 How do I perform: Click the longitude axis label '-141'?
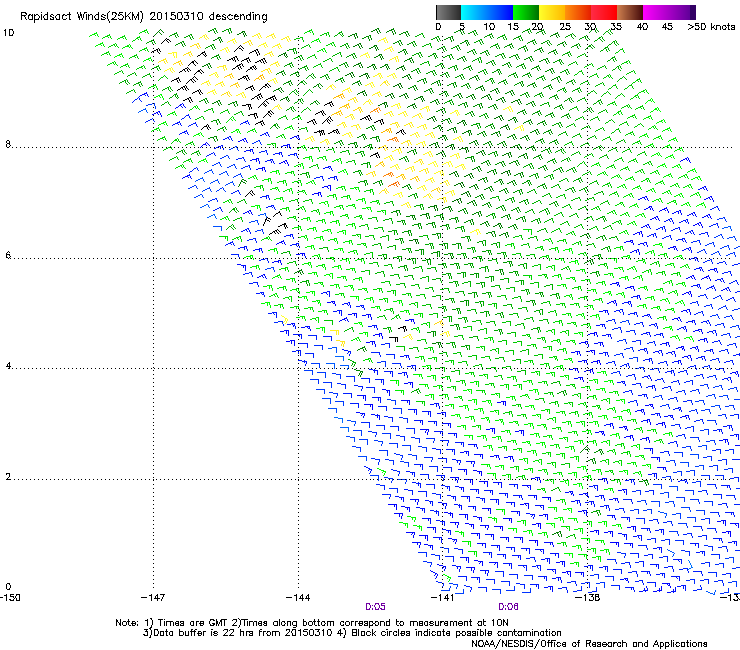(443, 598)
